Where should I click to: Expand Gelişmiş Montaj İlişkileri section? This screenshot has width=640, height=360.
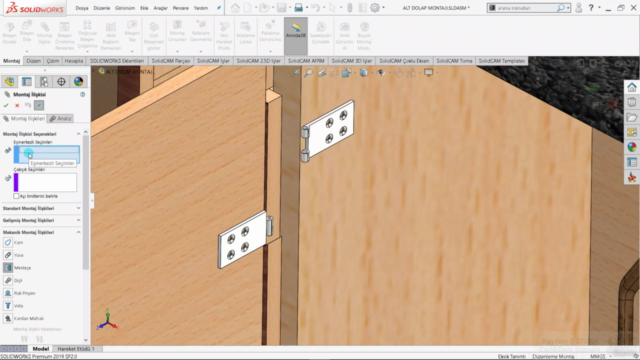[78, 220]
